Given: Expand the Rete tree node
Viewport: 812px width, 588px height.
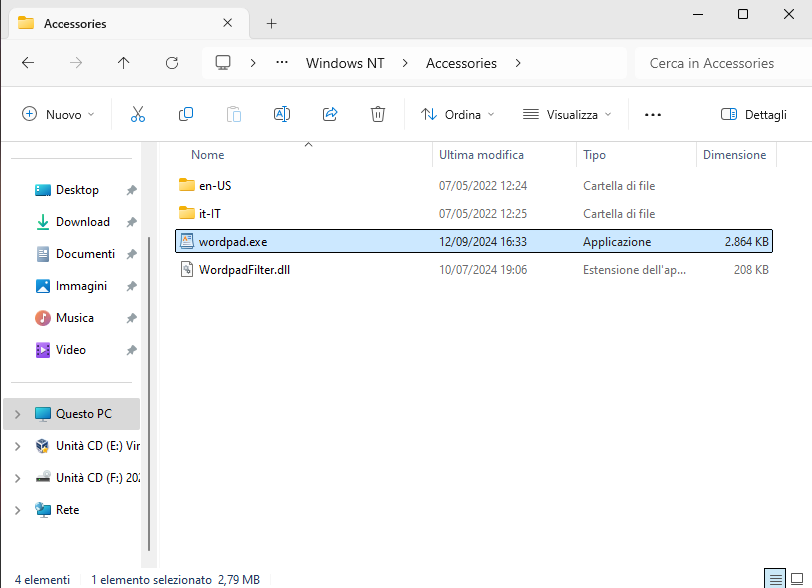Looking at the screenshot, I should coord(18,510).
